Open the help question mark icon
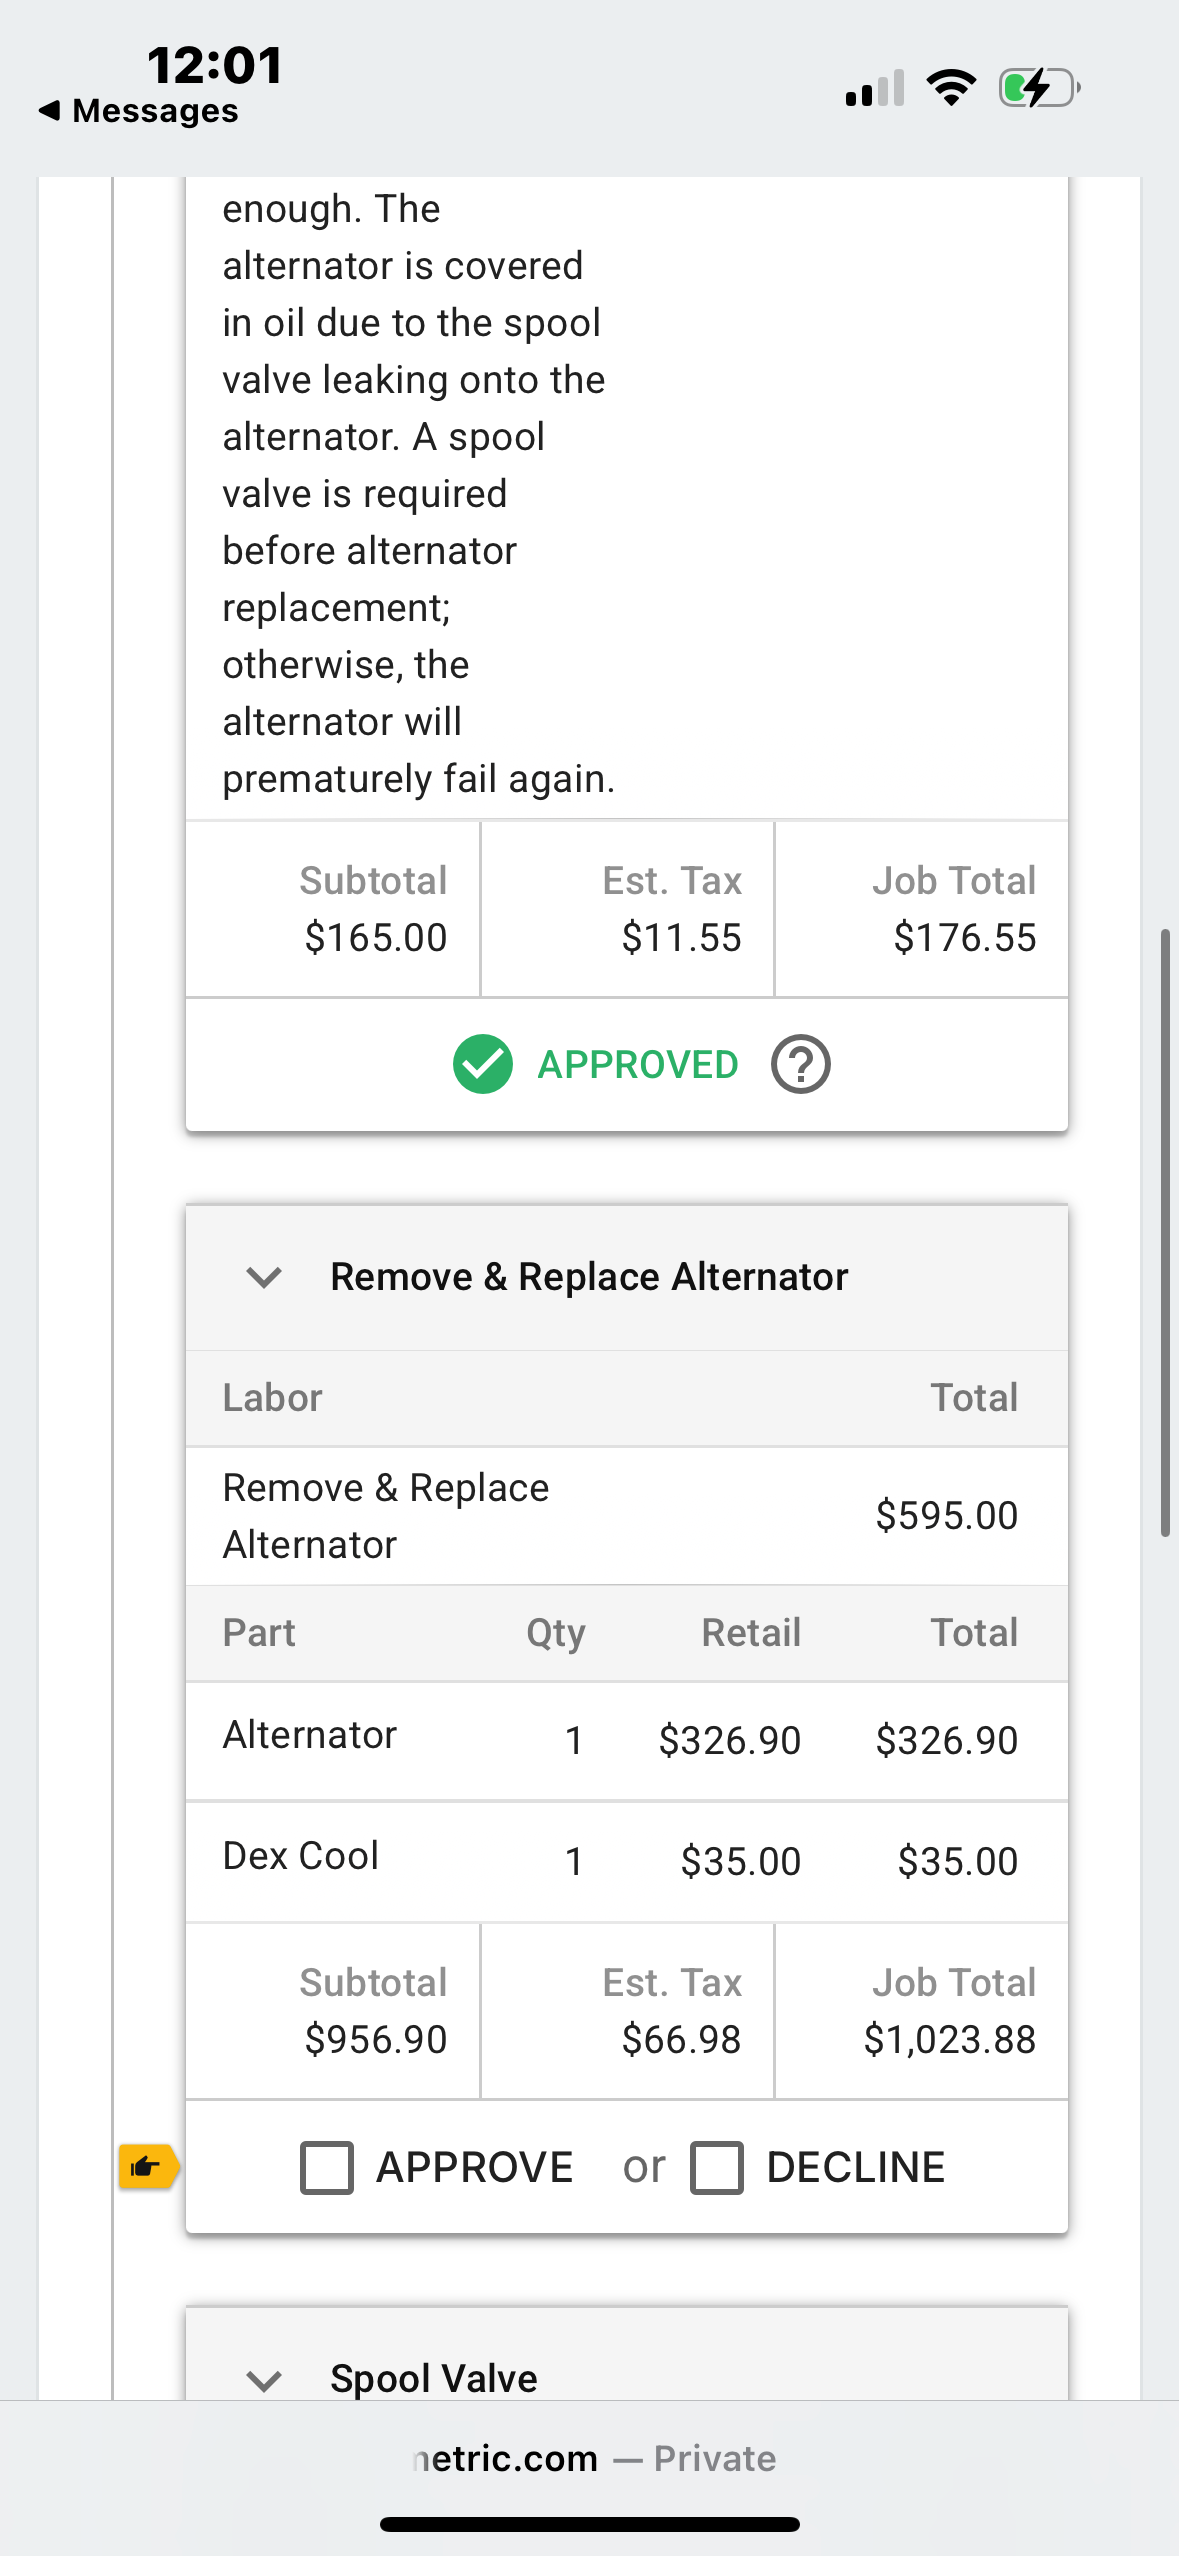This screenshot has width=1179, height=2556. (x=800, y=1064)
